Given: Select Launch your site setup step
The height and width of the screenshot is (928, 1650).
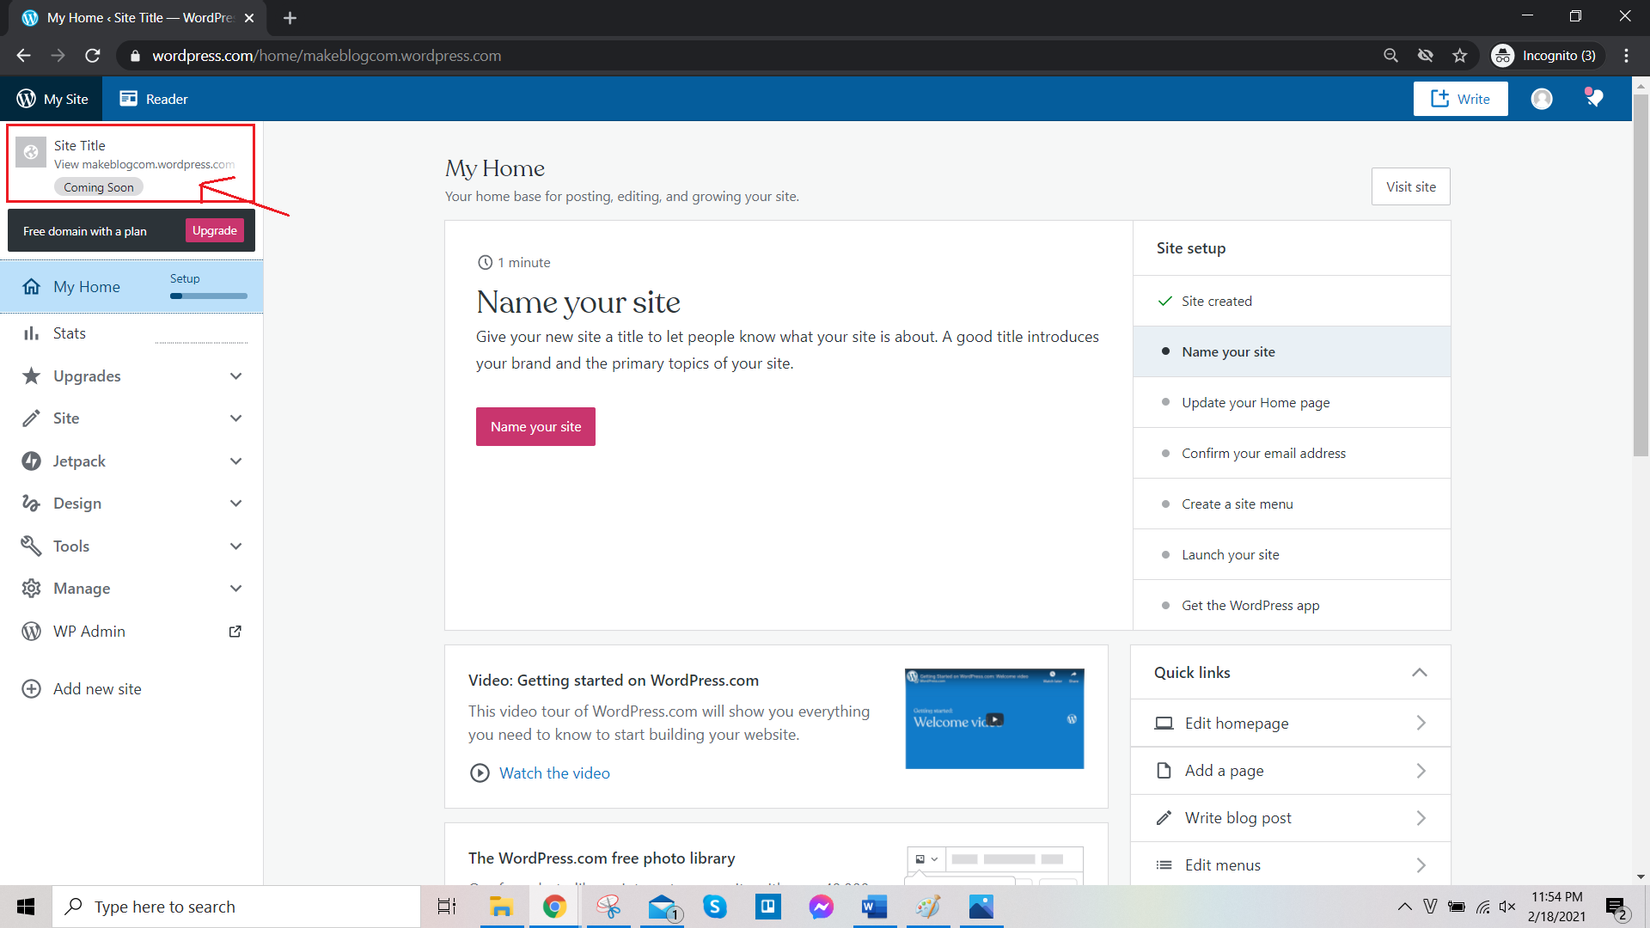Looking at the screenshot, I should [x=1292, y=555].
